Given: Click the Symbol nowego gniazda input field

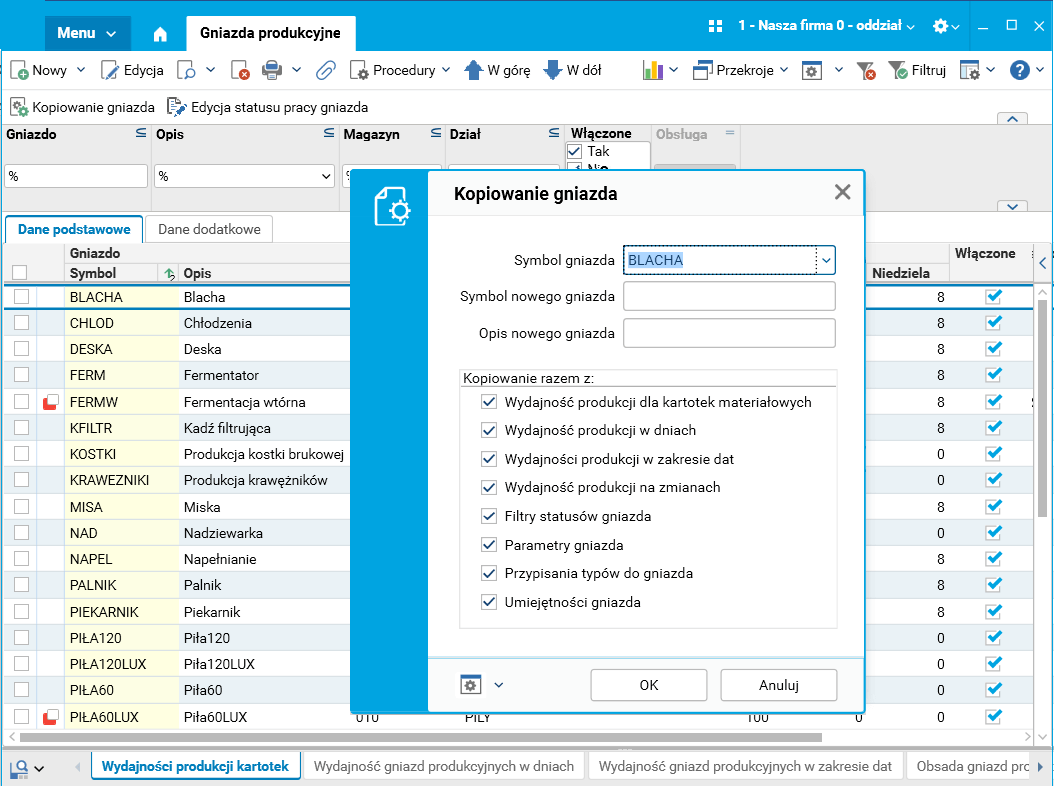Looking at the screenshot, I should point(729,297).
